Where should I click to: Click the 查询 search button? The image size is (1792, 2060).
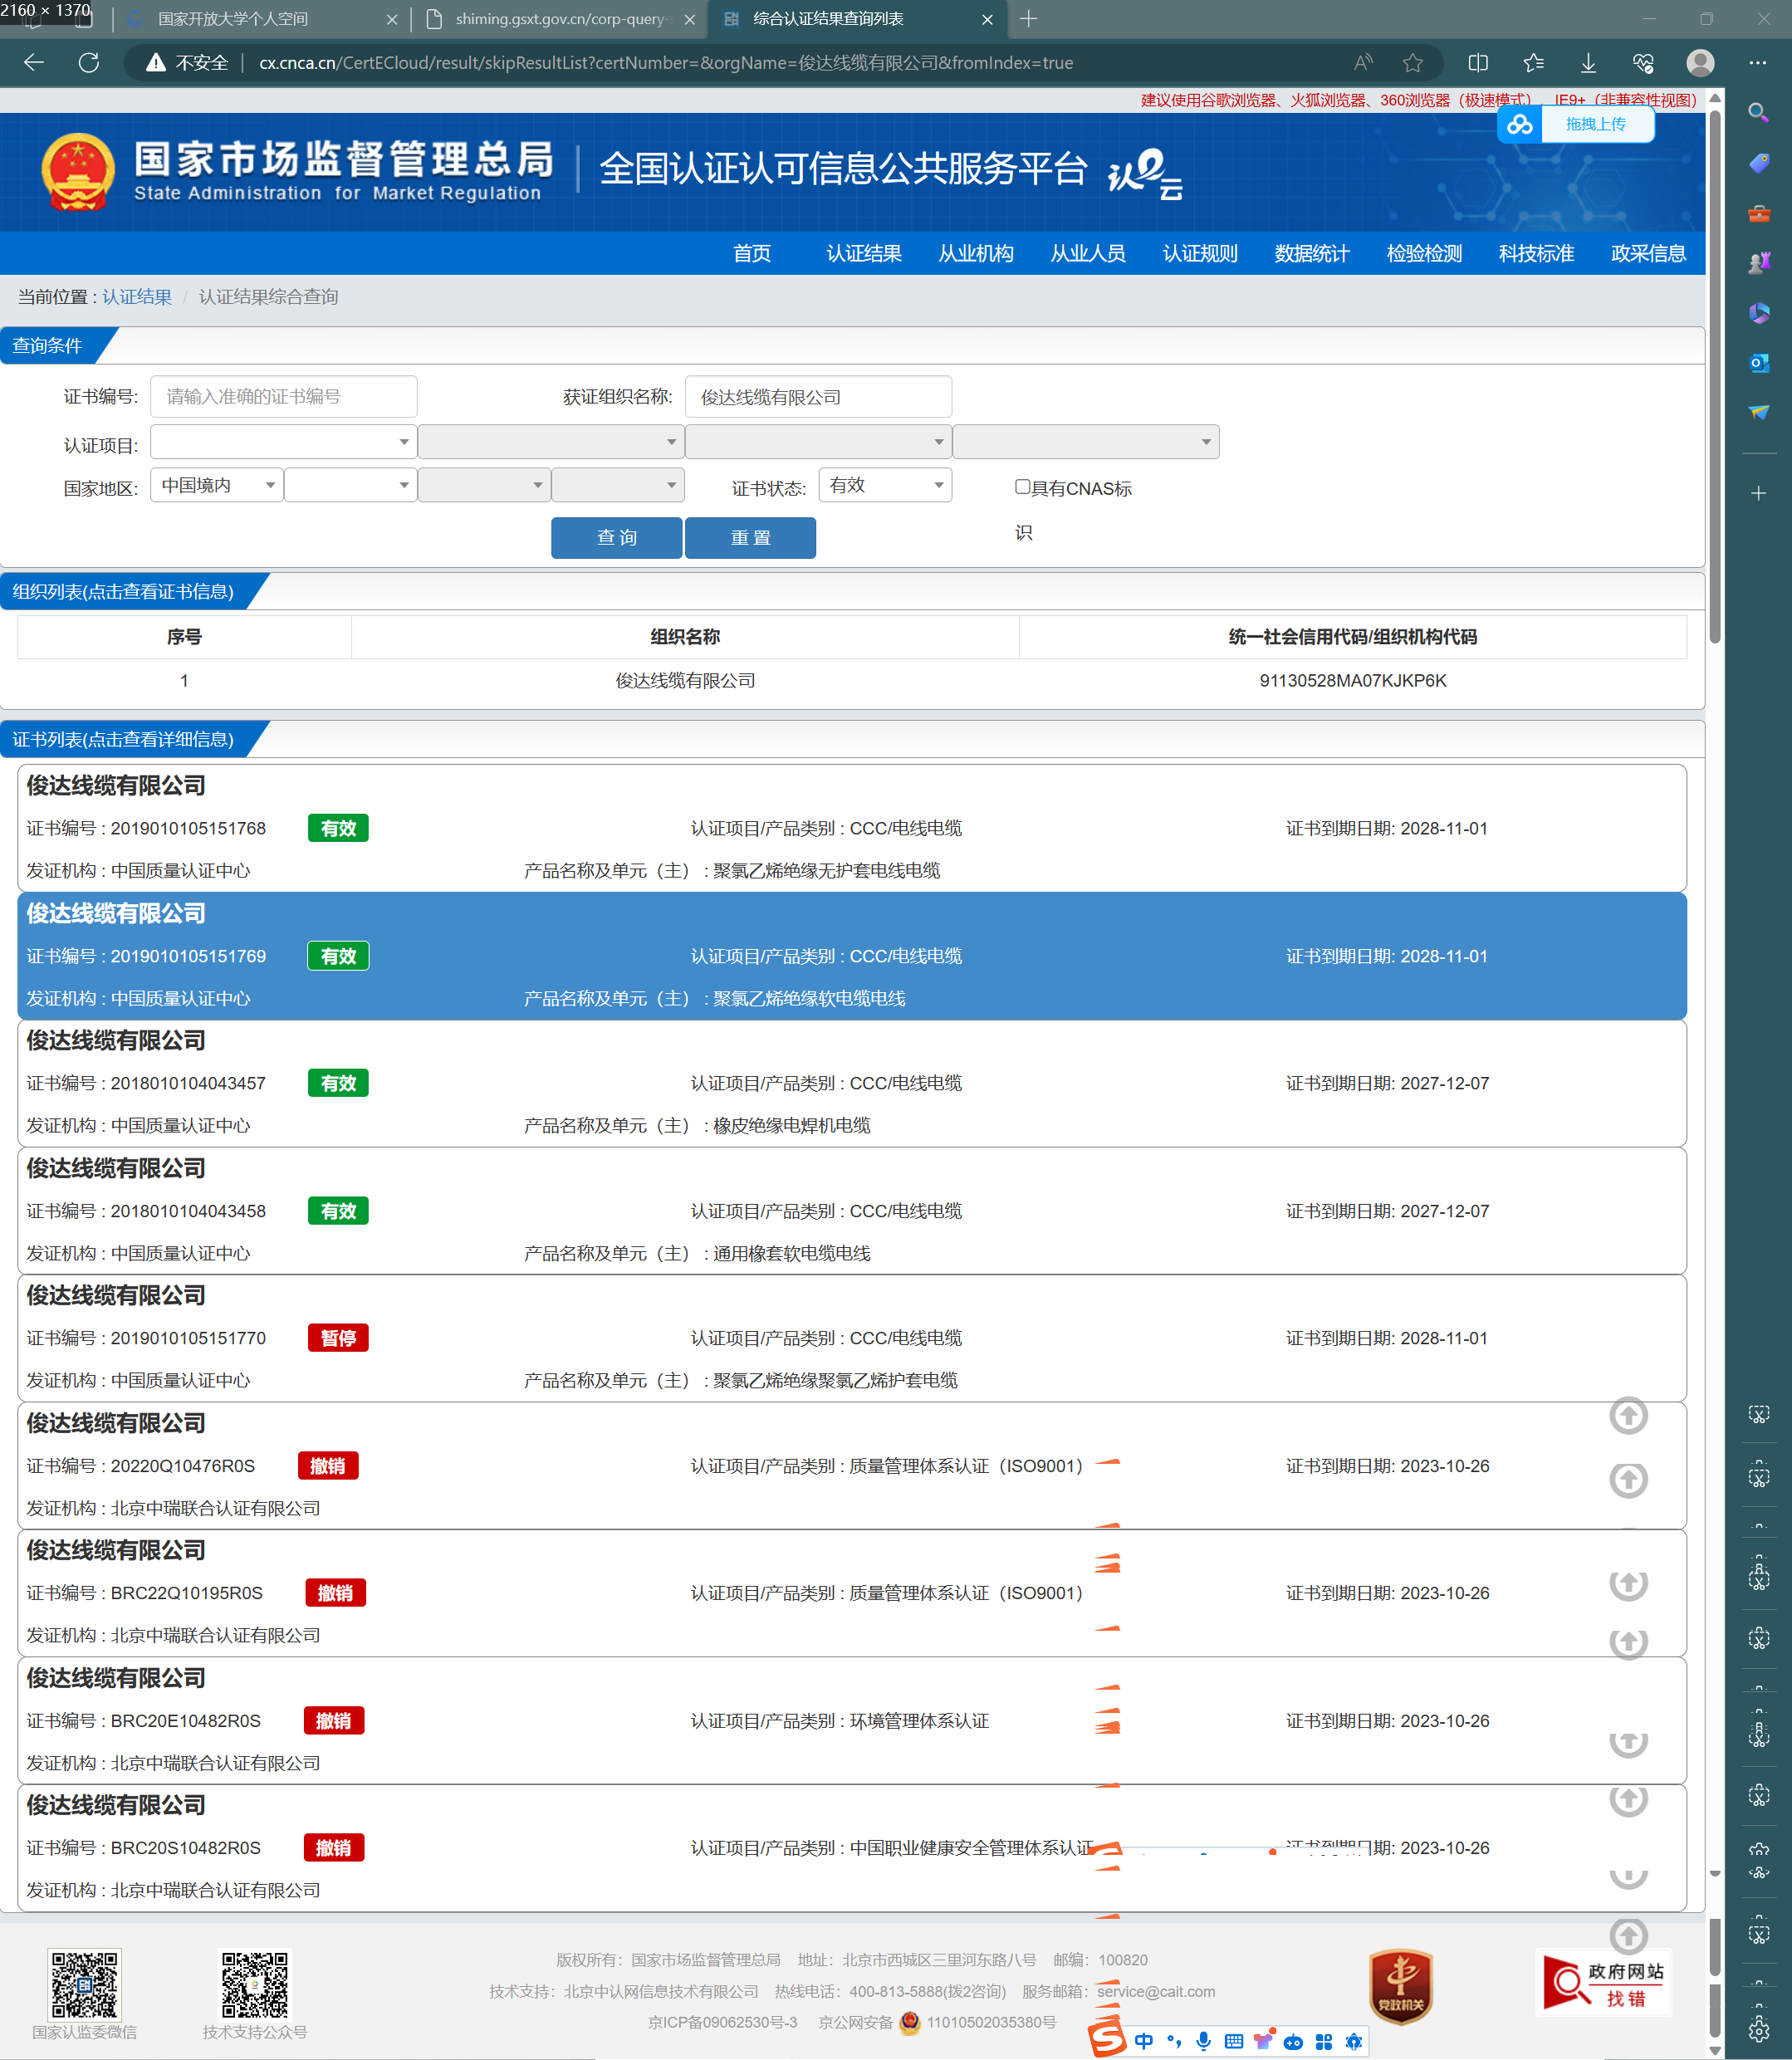[x=617, y=537]
